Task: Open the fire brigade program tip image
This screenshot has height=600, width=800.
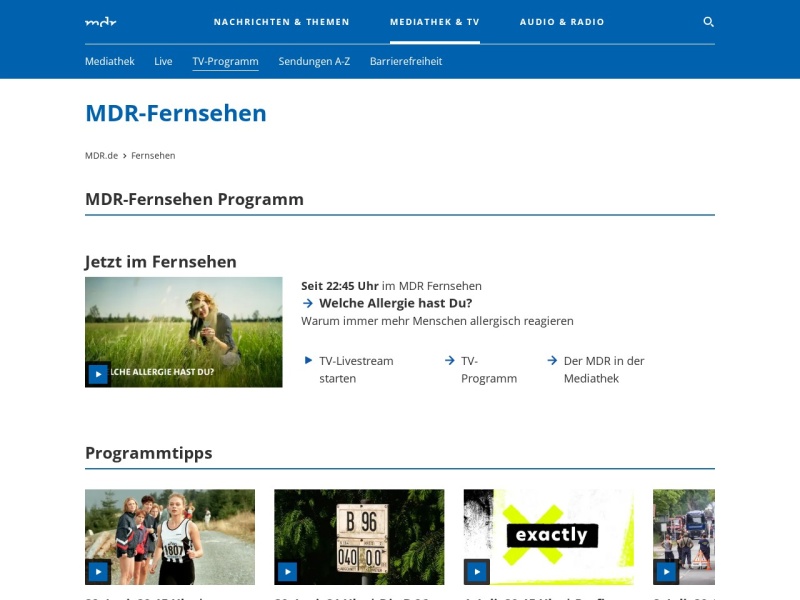Action: [x=684, y=537]
